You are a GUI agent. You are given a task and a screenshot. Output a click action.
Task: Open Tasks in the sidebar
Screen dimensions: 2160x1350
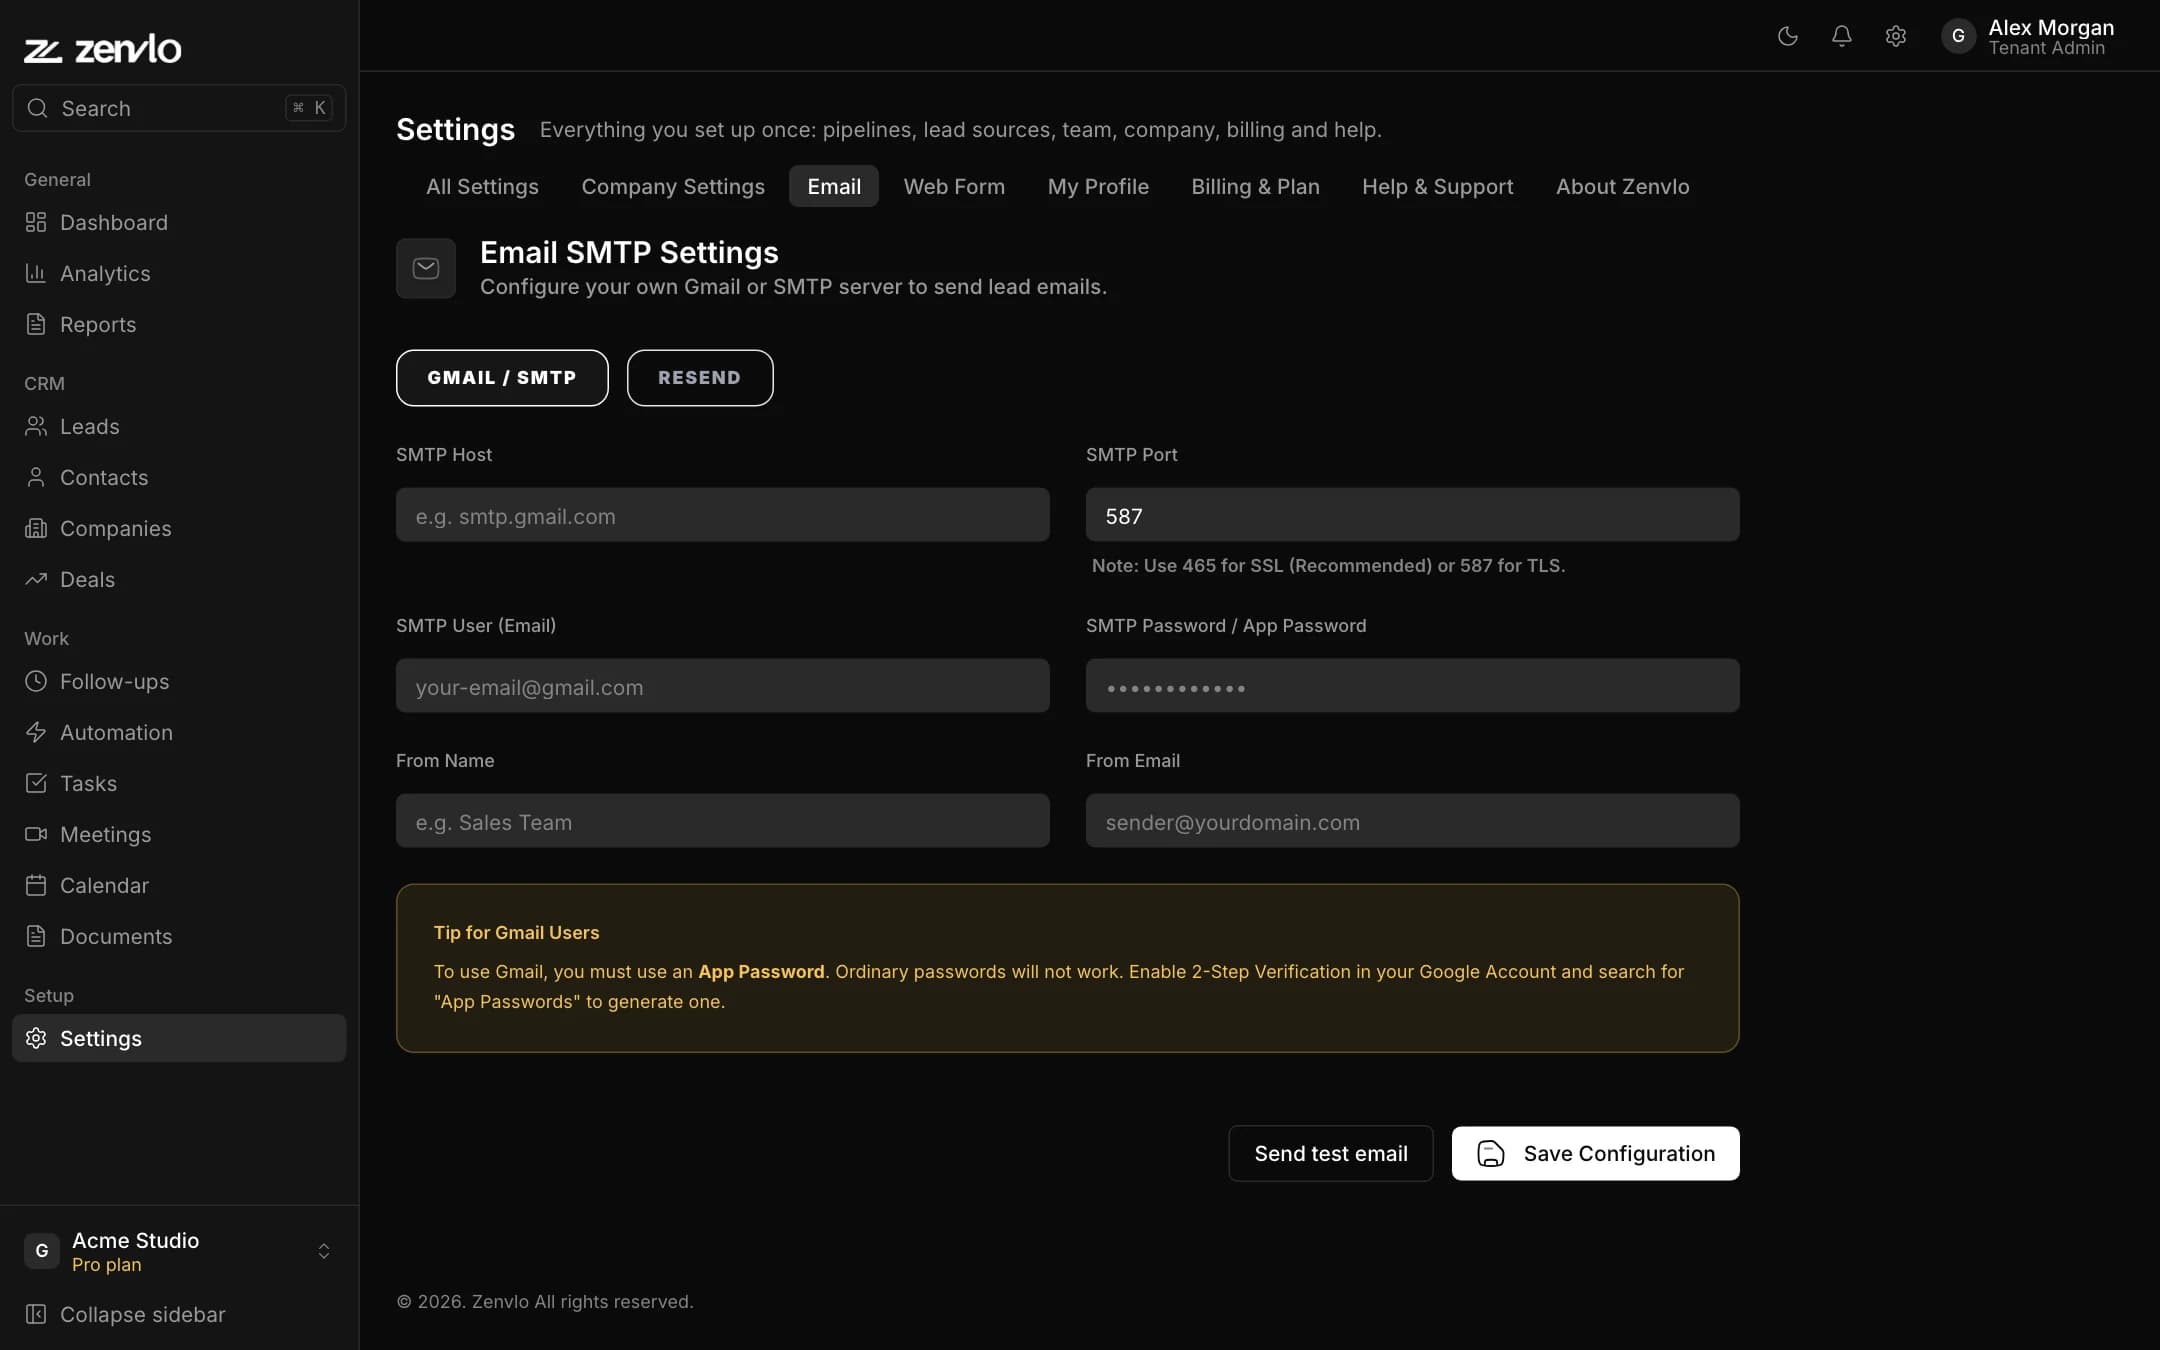tap(179, 783)
